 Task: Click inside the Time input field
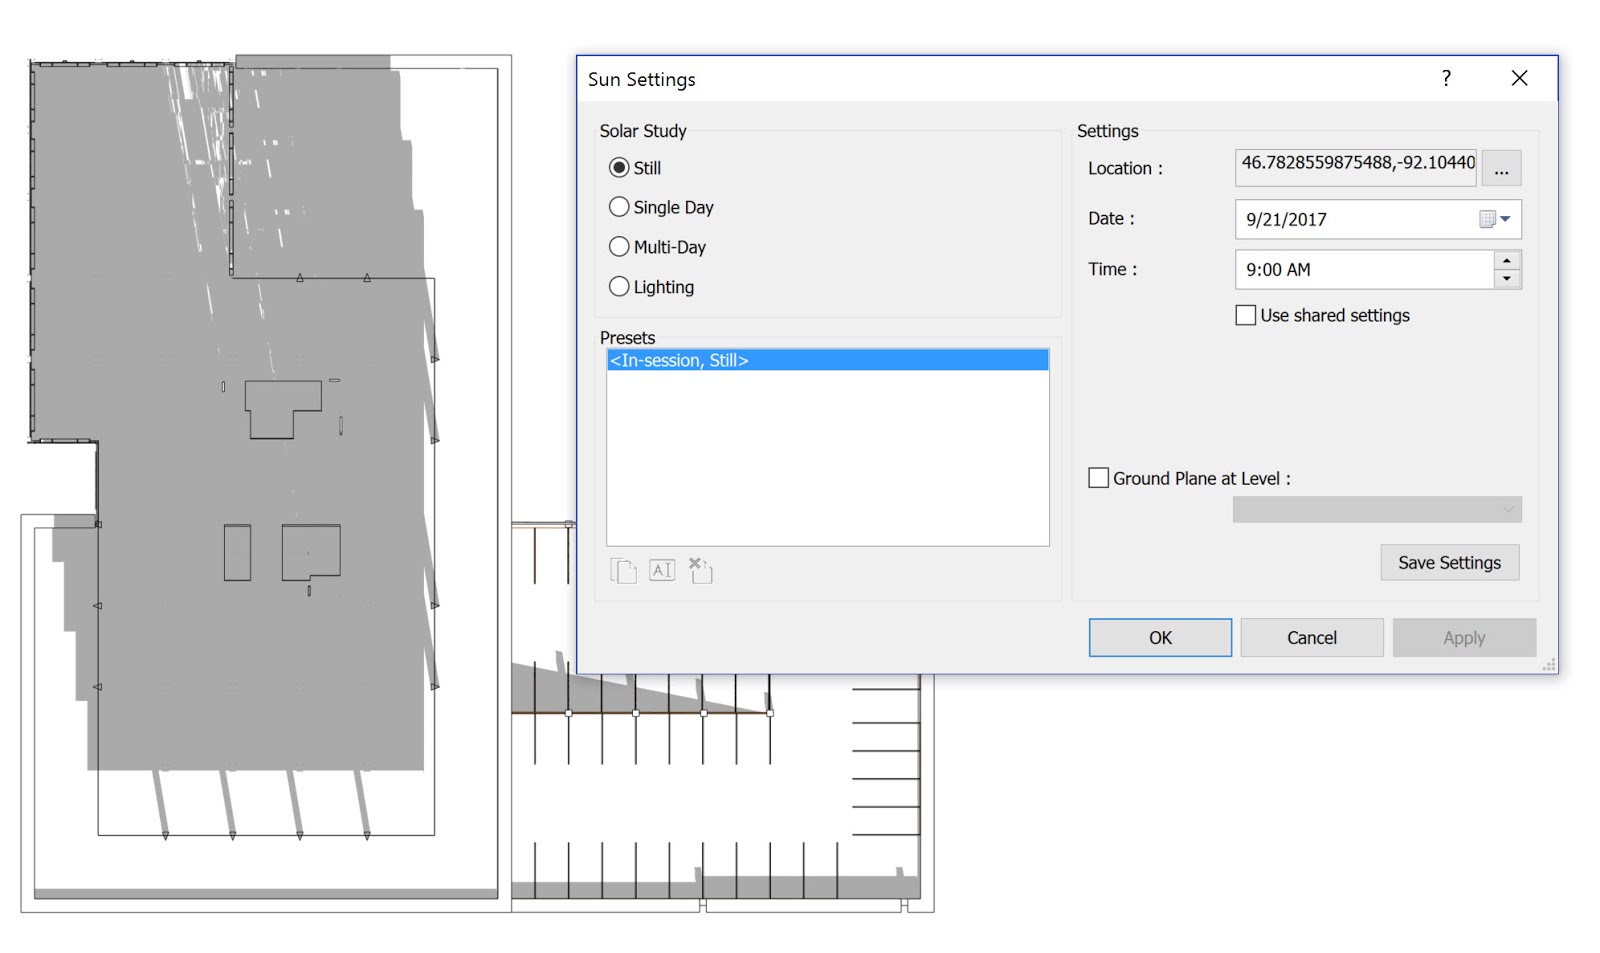click(x=1350, y=269)
